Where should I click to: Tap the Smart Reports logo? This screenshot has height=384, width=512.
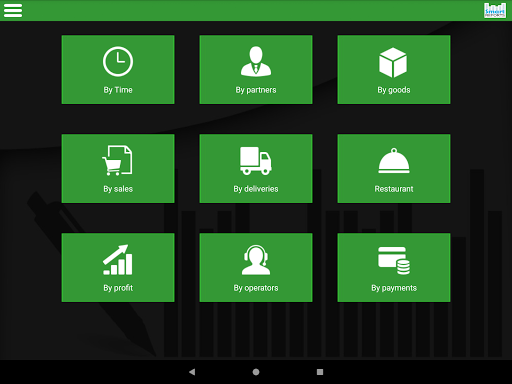pos(495,10)
